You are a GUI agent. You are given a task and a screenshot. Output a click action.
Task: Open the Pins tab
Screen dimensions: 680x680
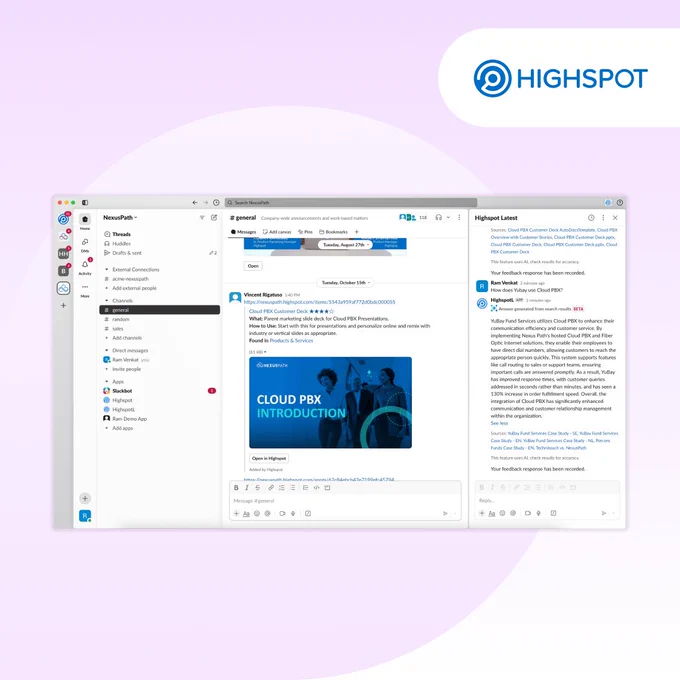(305, 232)
